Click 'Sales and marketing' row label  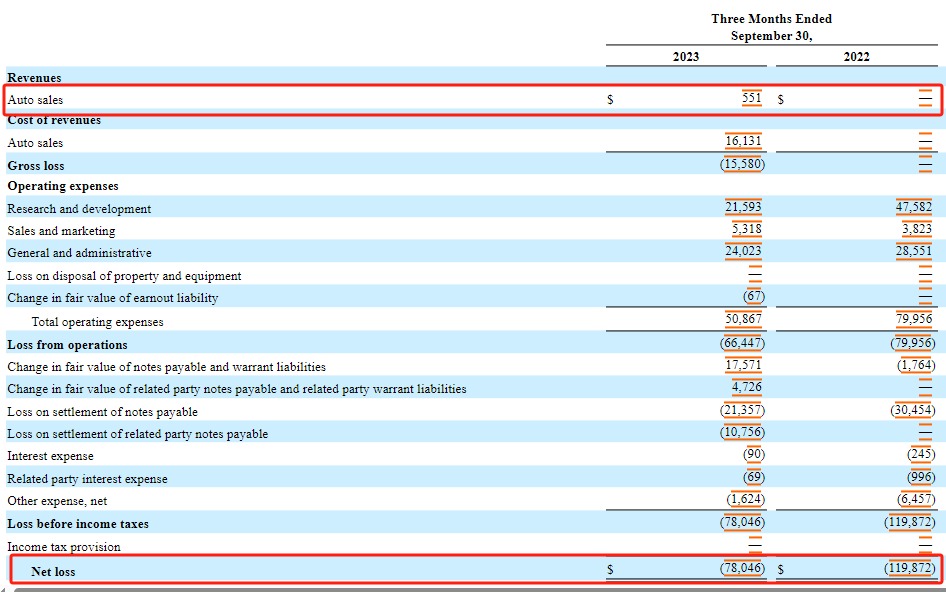(61, 231)
